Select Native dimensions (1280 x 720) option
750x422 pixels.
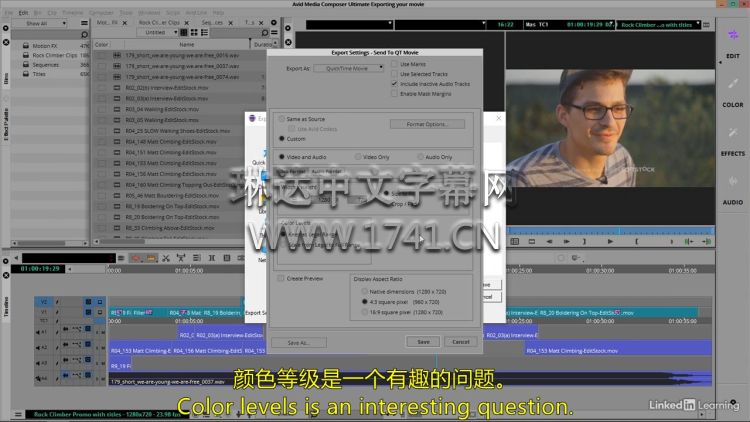tap(364, 291)
